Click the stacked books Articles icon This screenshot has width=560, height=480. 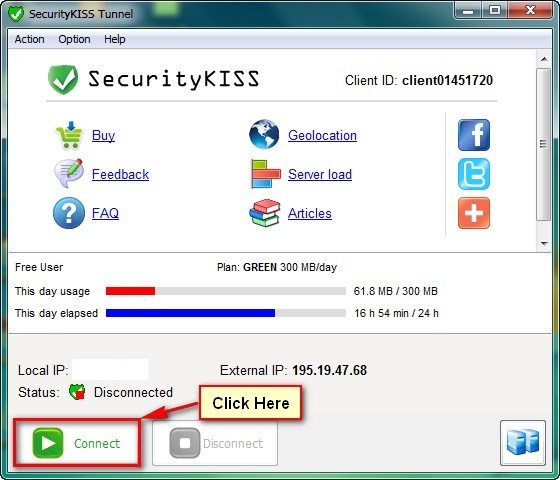coord(265,213)
